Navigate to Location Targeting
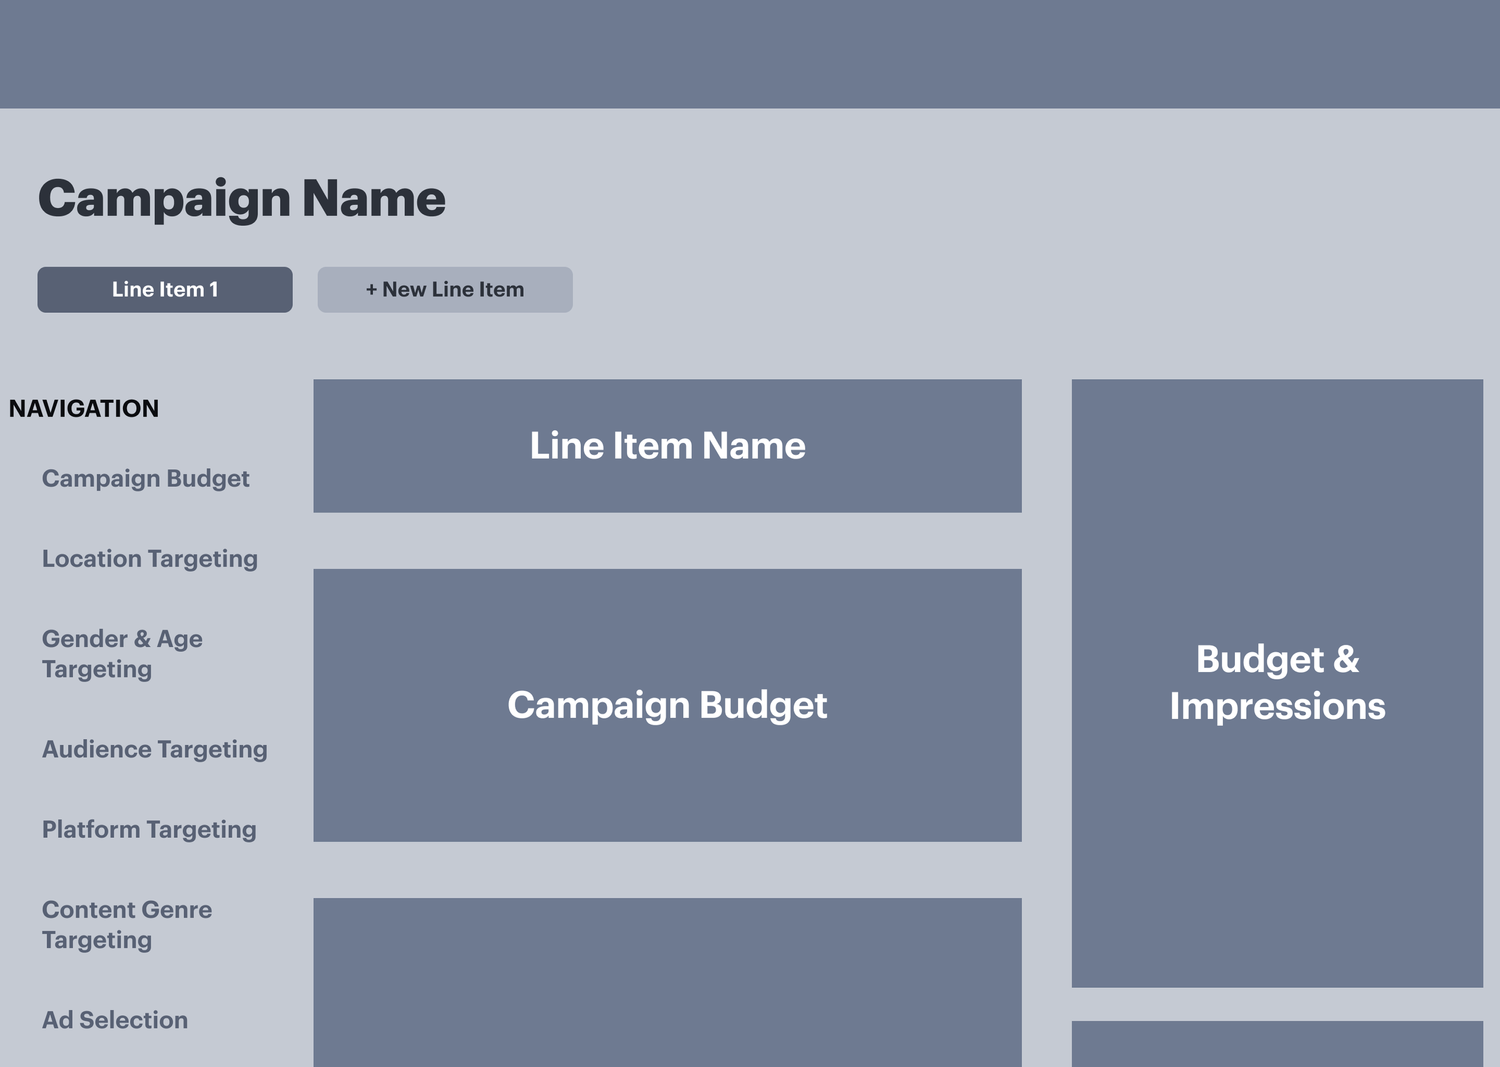Screen dimensions: 1500x1067 click(150, 558)
